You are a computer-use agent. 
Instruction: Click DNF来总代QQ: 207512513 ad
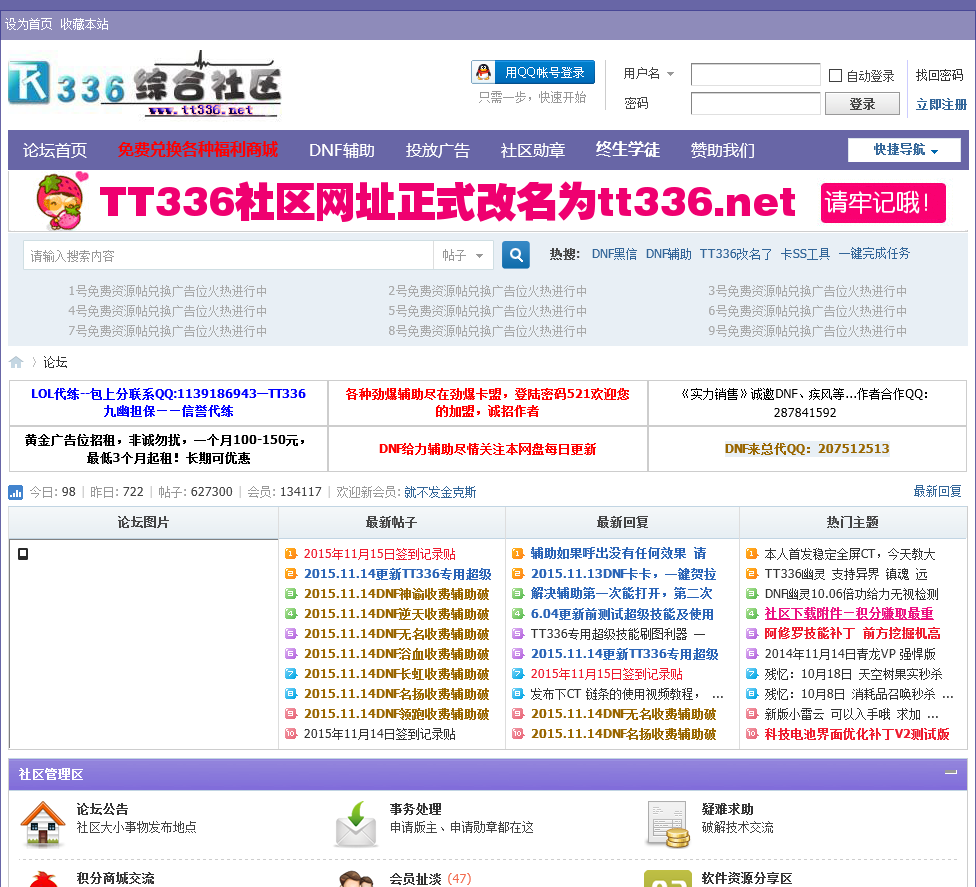pyautogui.click(x=807, y=449)
